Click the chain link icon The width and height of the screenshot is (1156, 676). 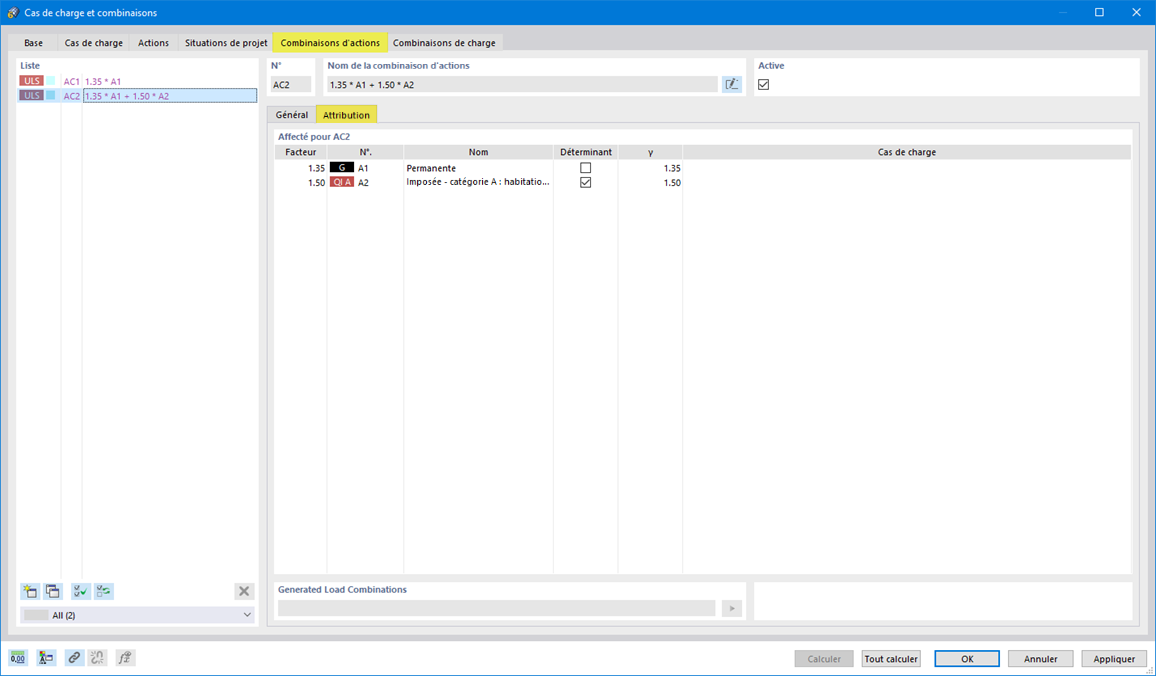click(74, 658)
